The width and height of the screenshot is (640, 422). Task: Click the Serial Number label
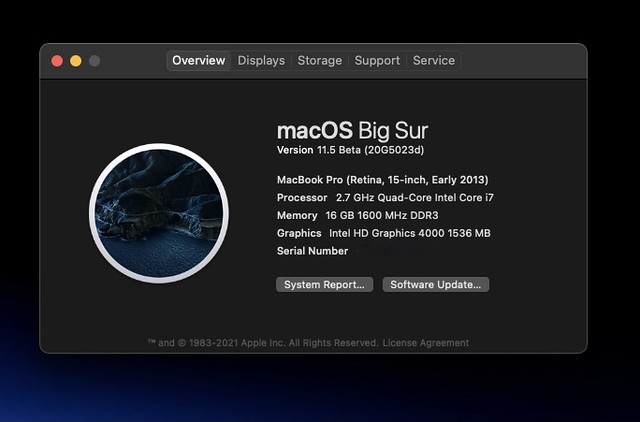coord(312,251)
